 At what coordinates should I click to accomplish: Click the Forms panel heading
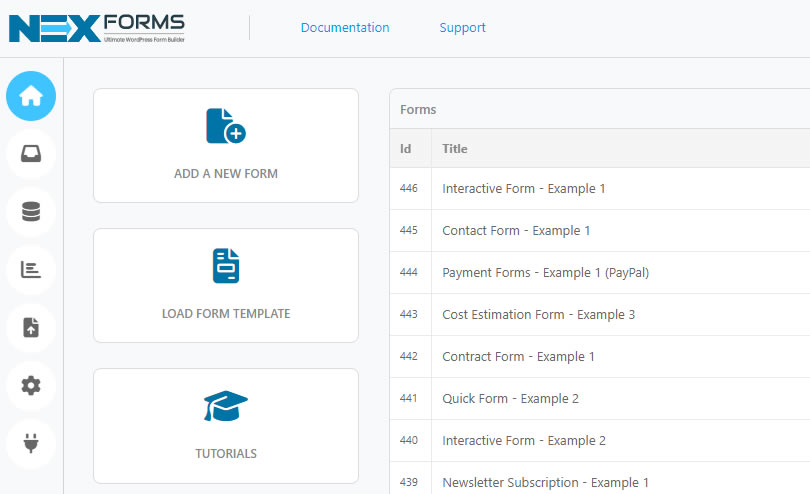418,110
